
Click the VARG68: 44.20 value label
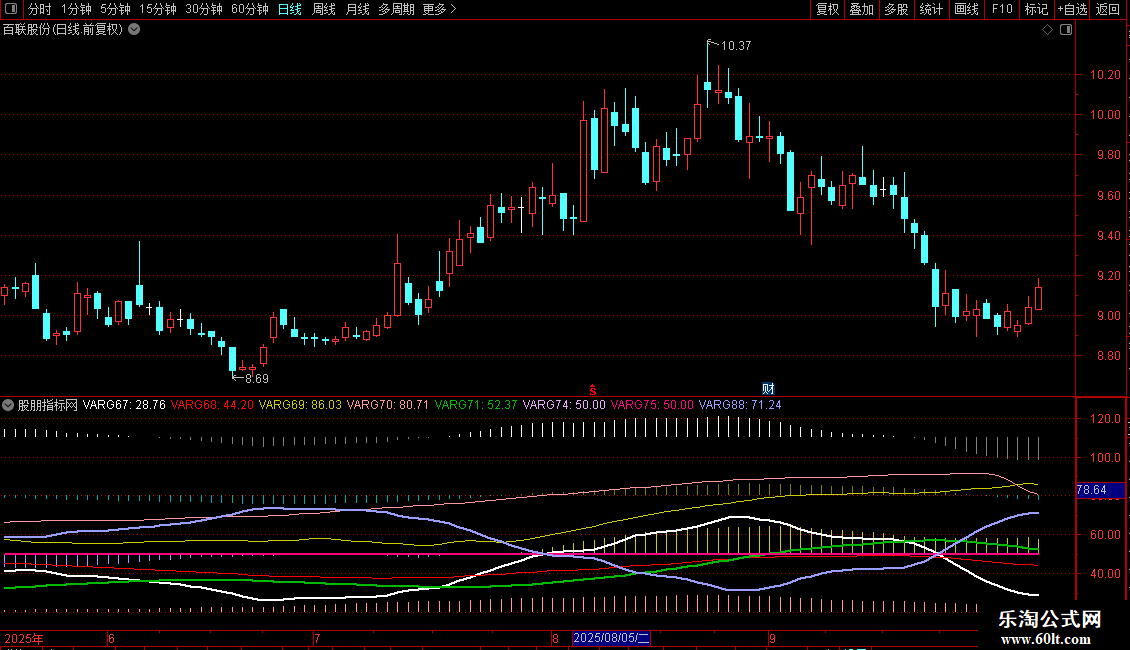click(212, 405)
